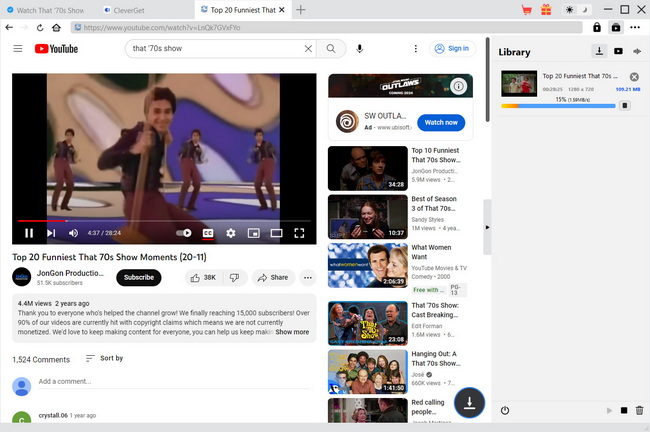Image resolution: width=650 pixels, height=432 pixels.
Task: Close the Top 20 Funniest tab
Action: click(x=282, y=10)
